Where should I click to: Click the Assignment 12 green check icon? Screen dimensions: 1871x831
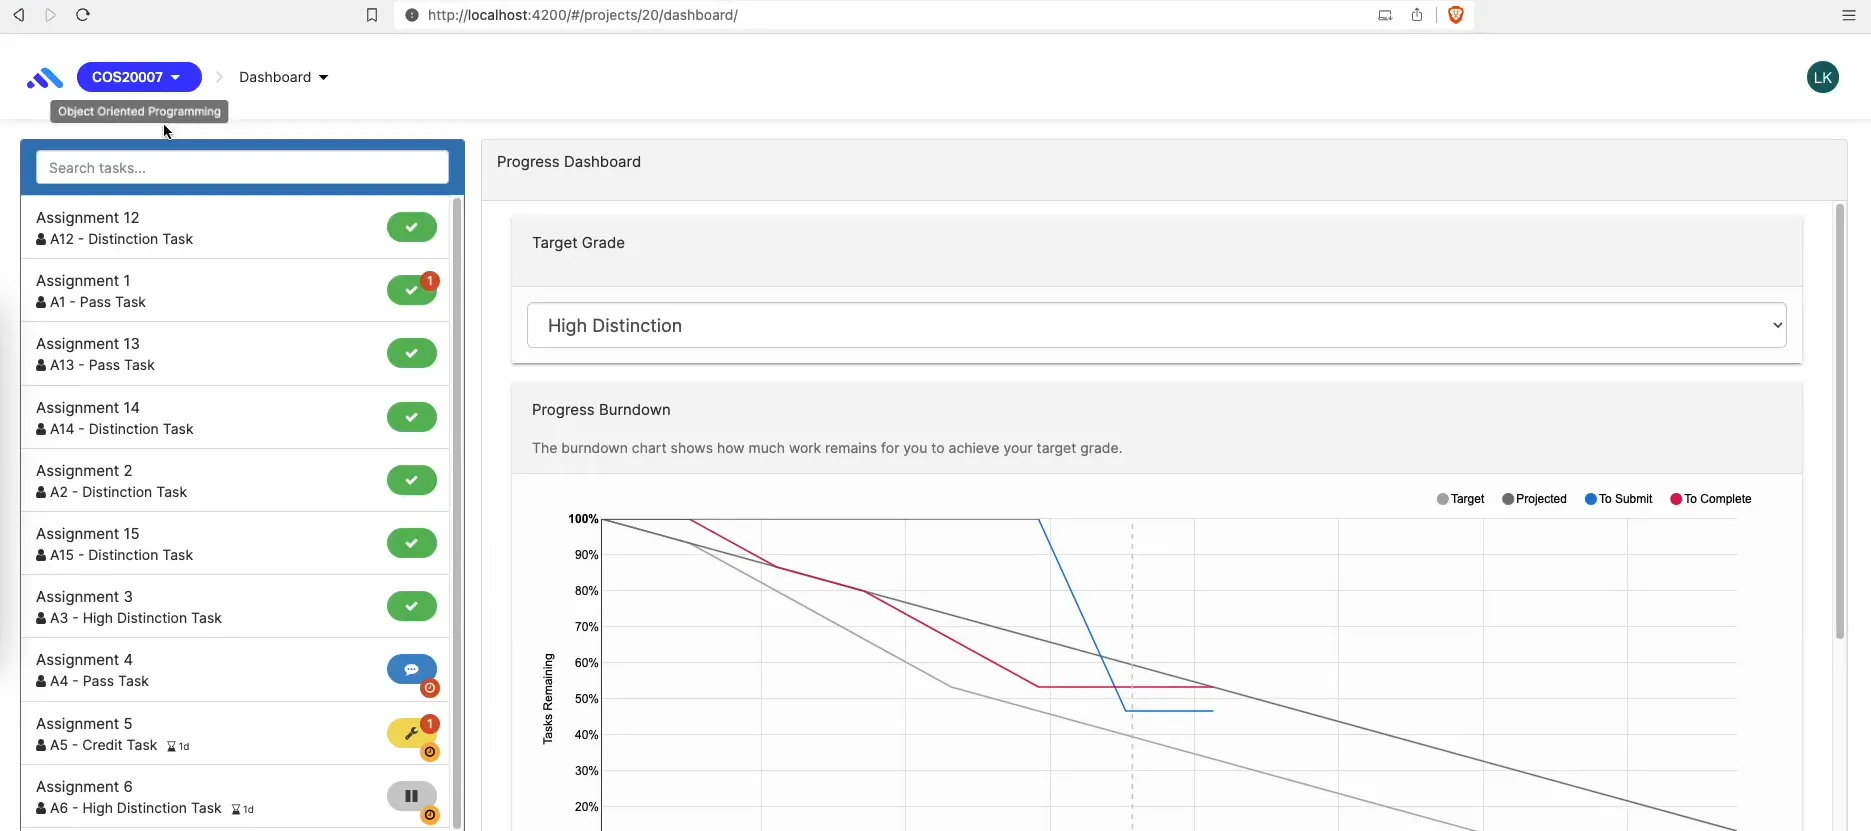411,228
